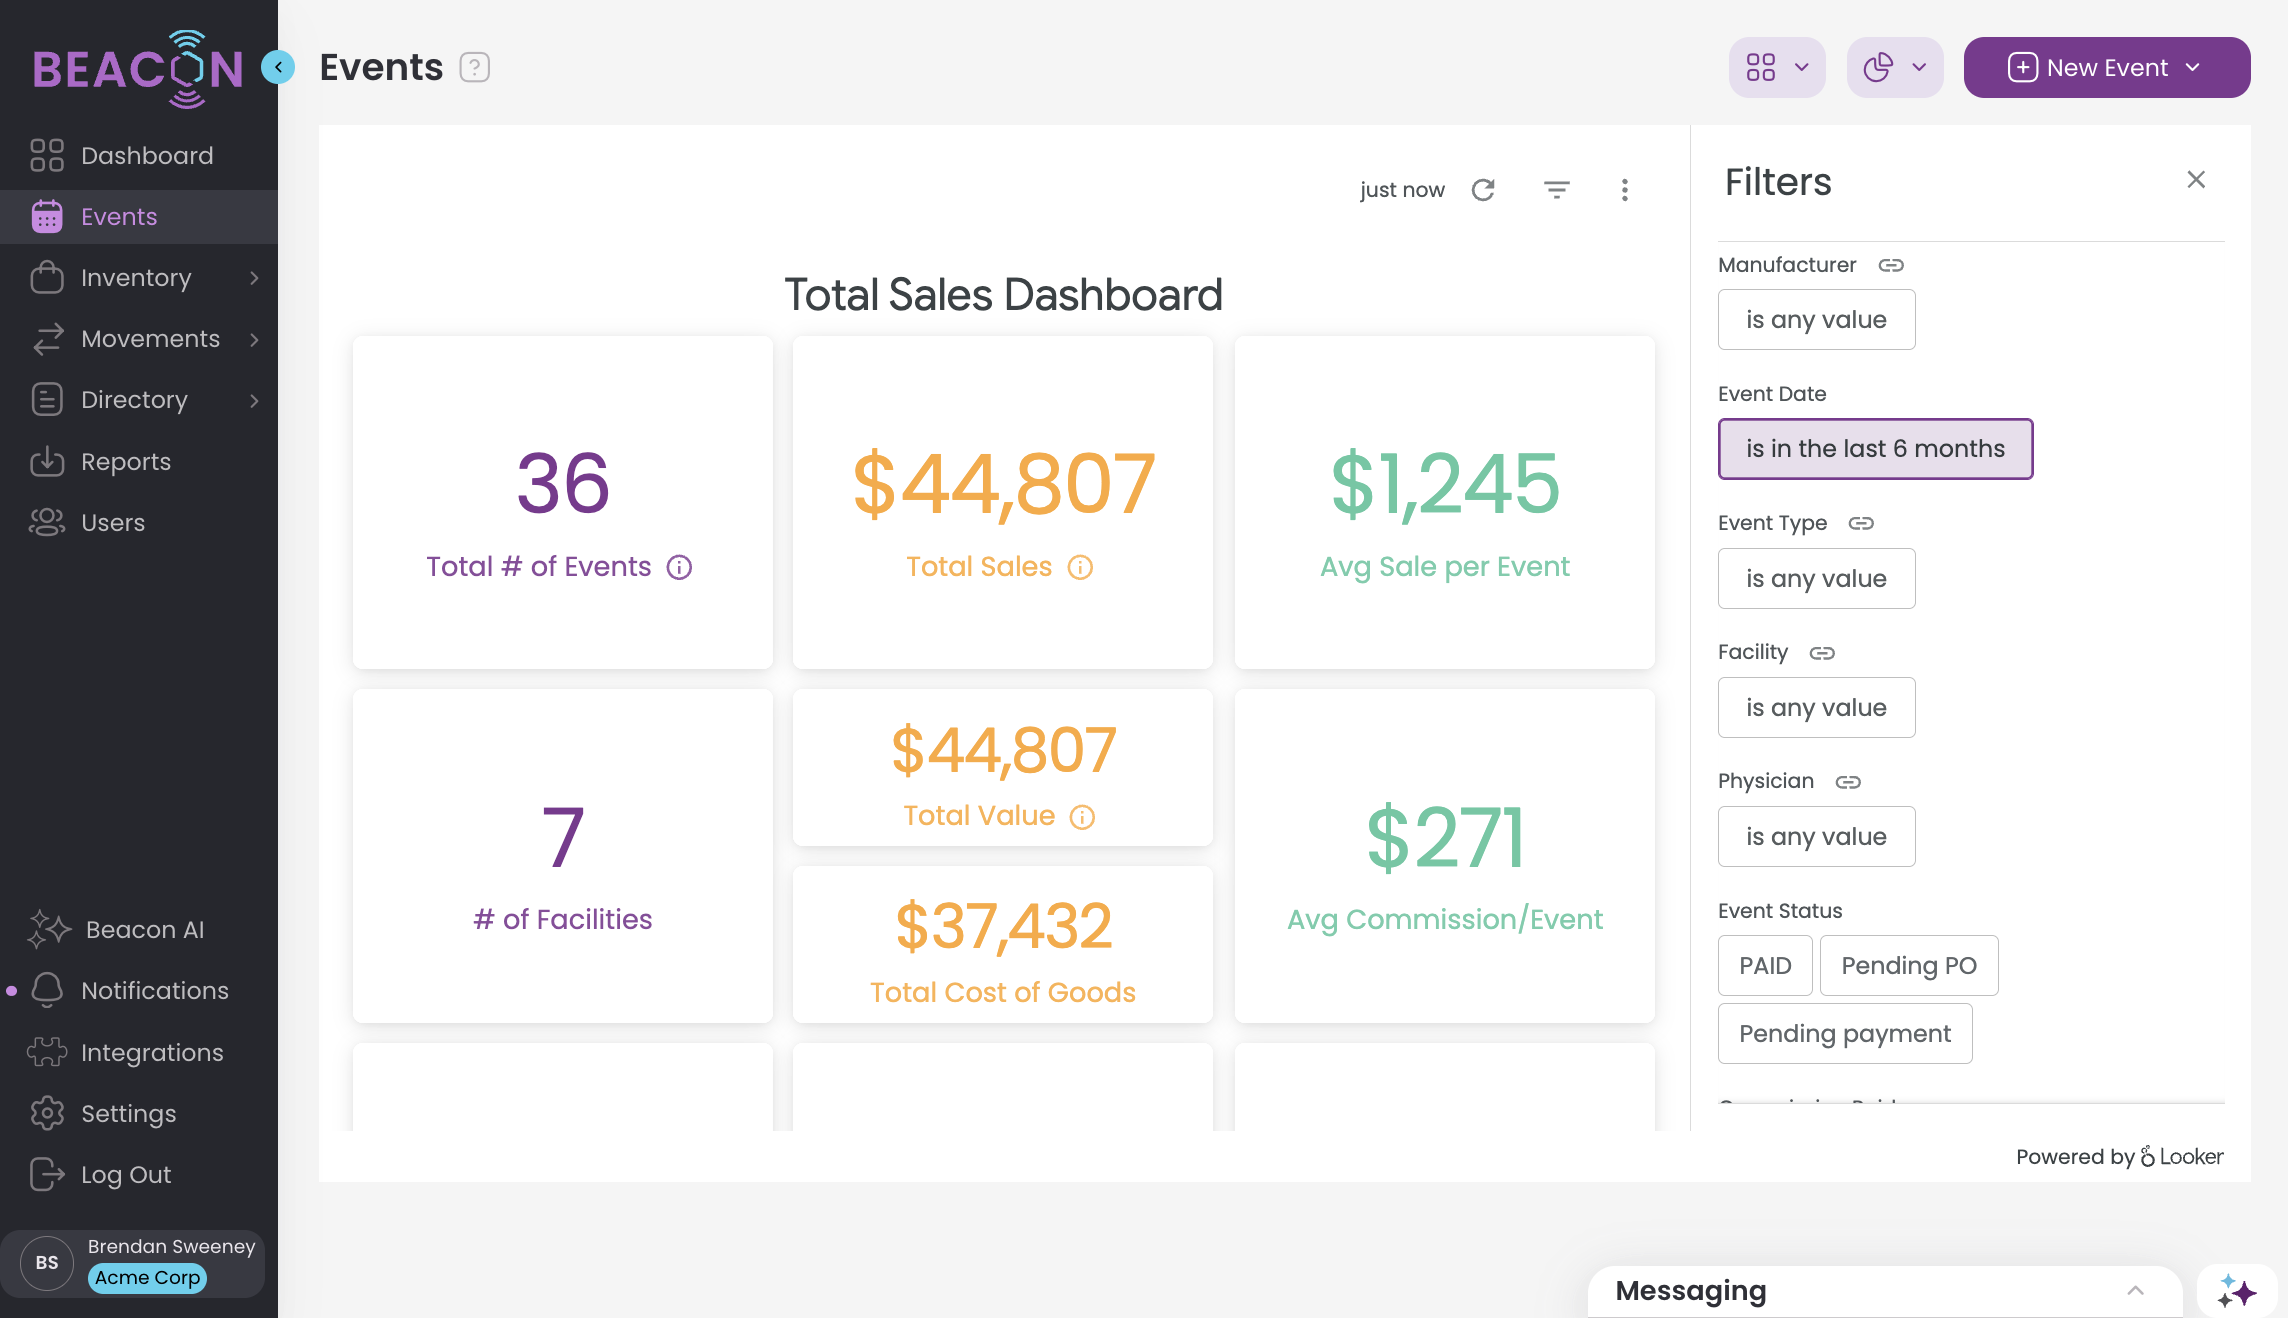This screenshot has height=1318, width=2288.
Task: Open the AI sparkle assistant button
Action: pos(2236,1291)
